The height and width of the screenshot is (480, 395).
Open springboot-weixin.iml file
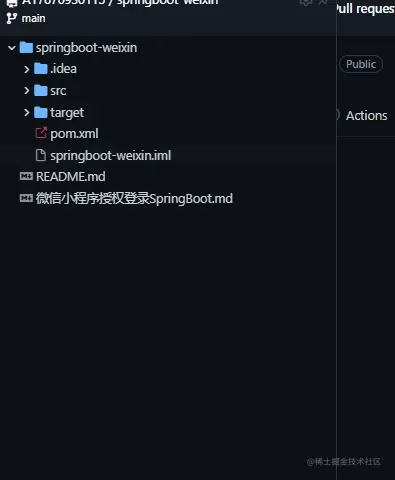tap(111, 156)
